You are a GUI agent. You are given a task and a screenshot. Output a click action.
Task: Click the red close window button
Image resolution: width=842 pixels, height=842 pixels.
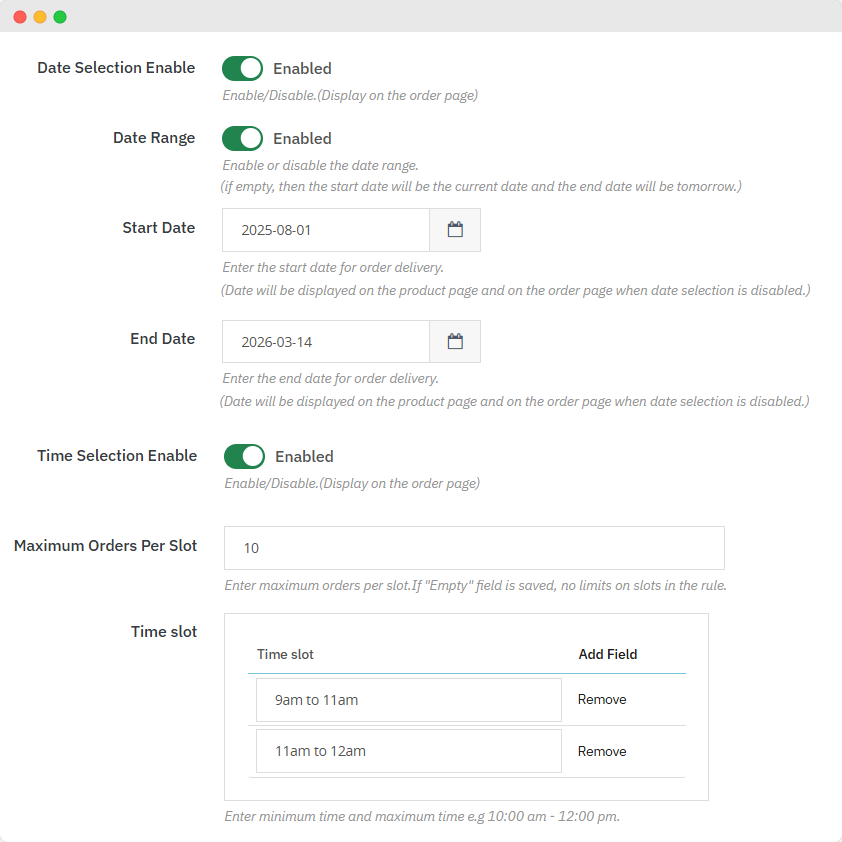[20, 17]
